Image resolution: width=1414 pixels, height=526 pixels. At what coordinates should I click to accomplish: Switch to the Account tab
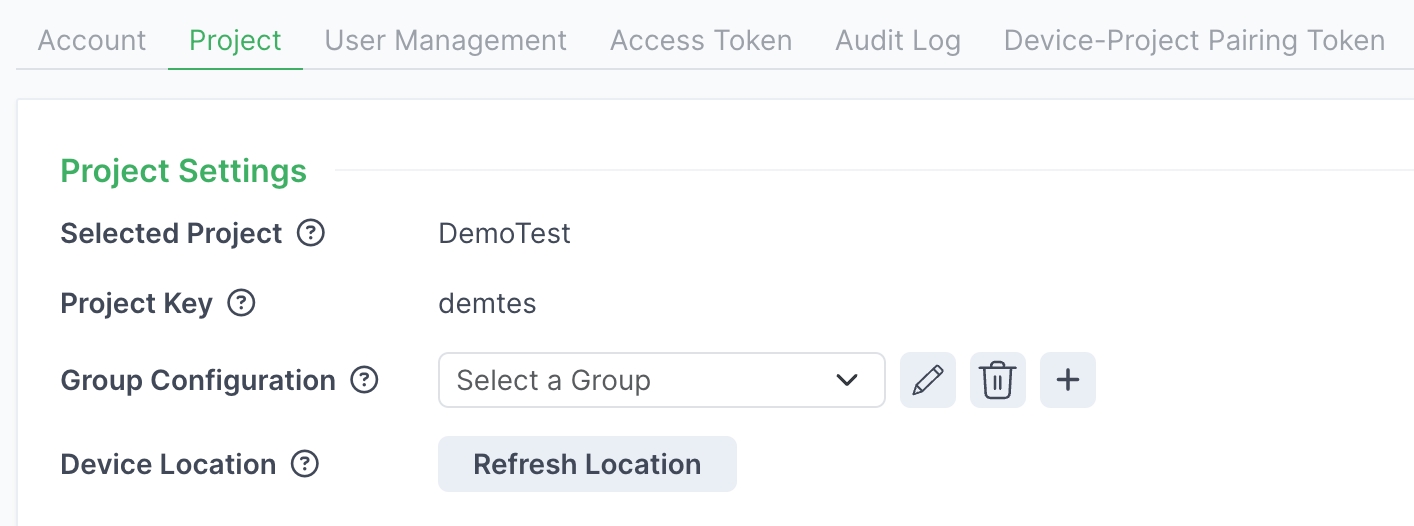[92, 41]
